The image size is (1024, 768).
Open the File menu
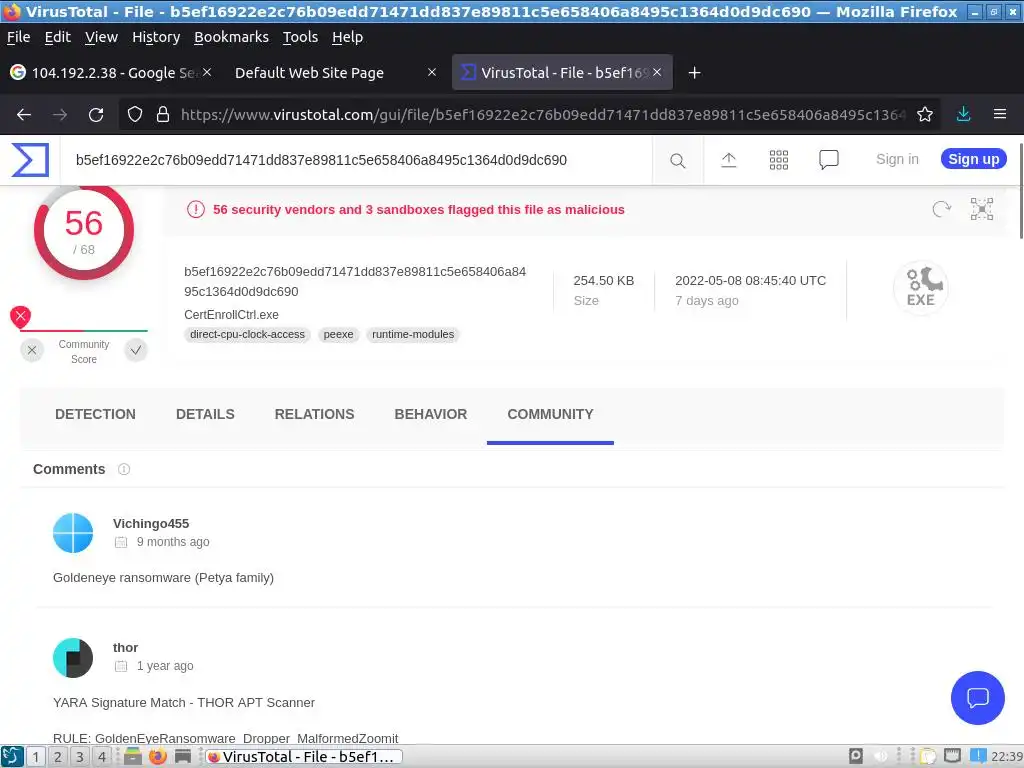[18, 37]
